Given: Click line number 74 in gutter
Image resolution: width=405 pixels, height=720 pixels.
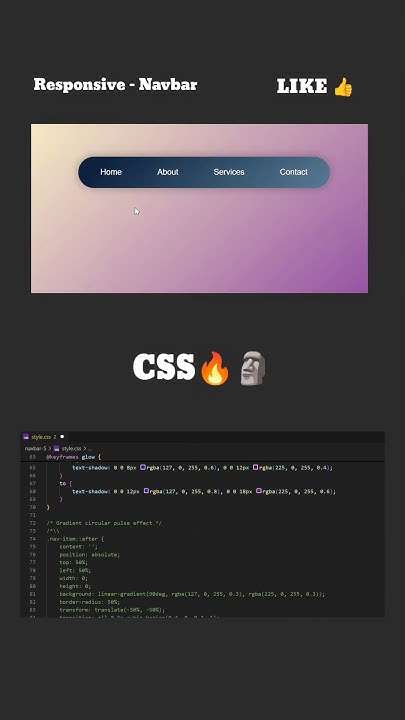Looking at the screenshot, I should [33, 539].
